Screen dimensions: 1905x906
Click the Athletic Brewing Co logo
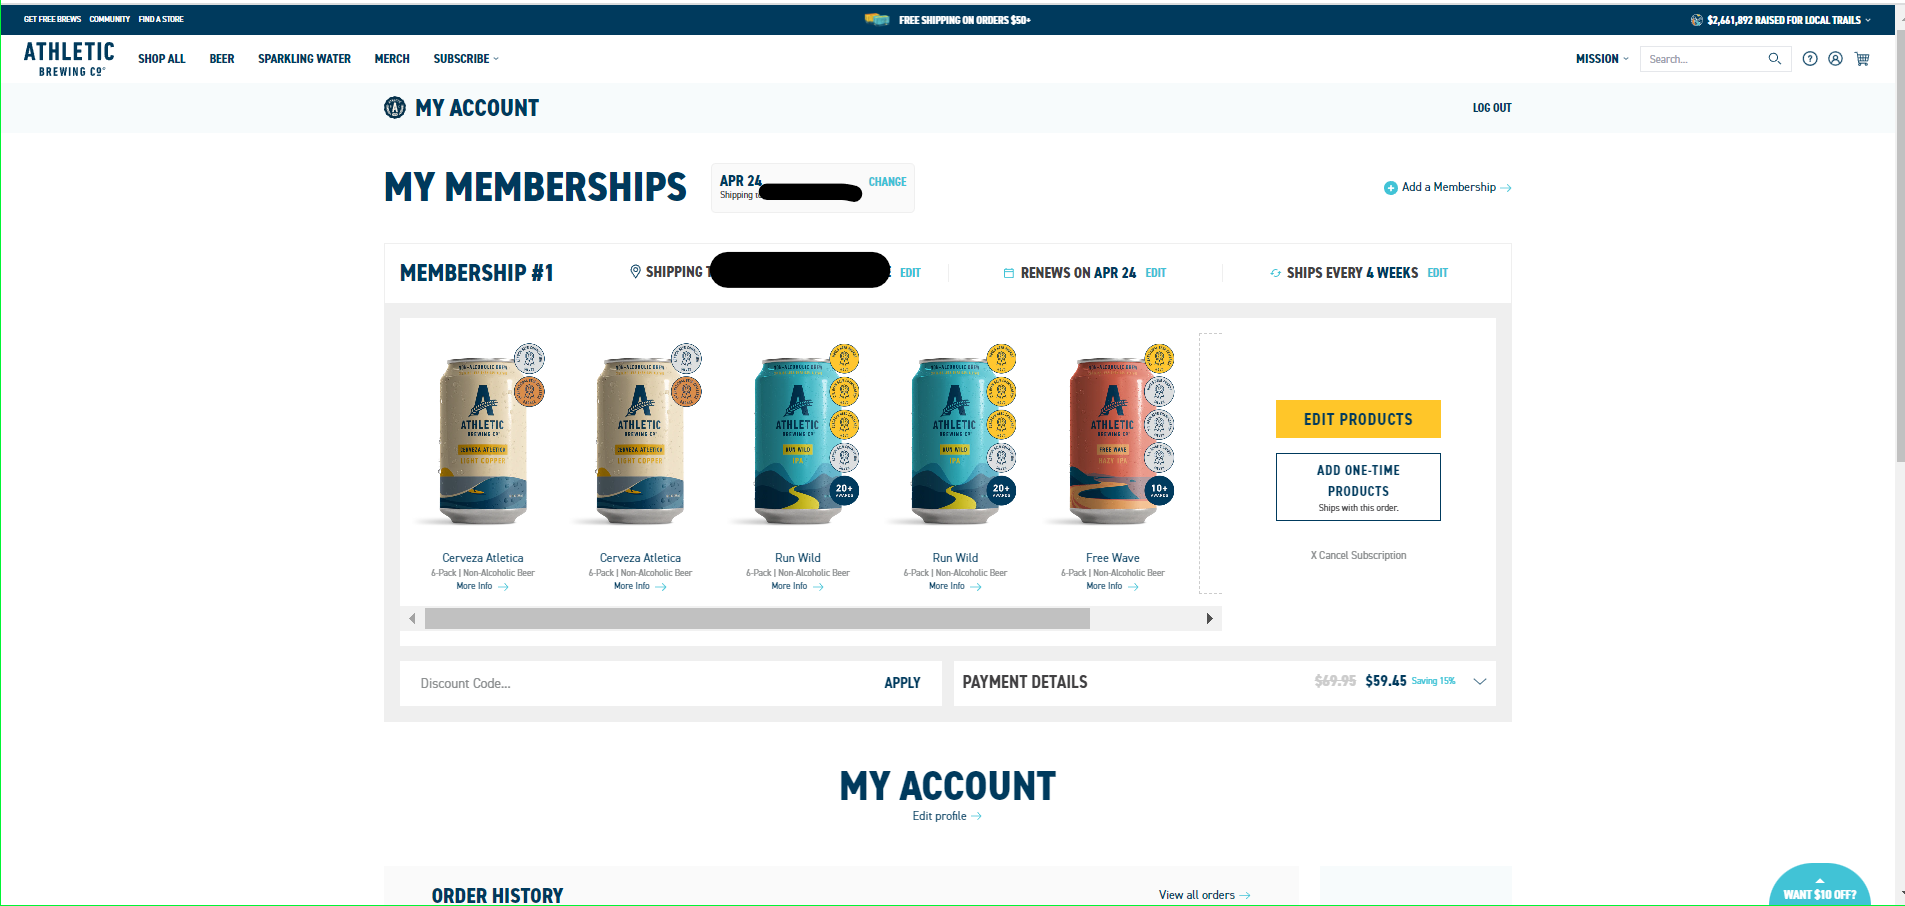pos(69,58)
